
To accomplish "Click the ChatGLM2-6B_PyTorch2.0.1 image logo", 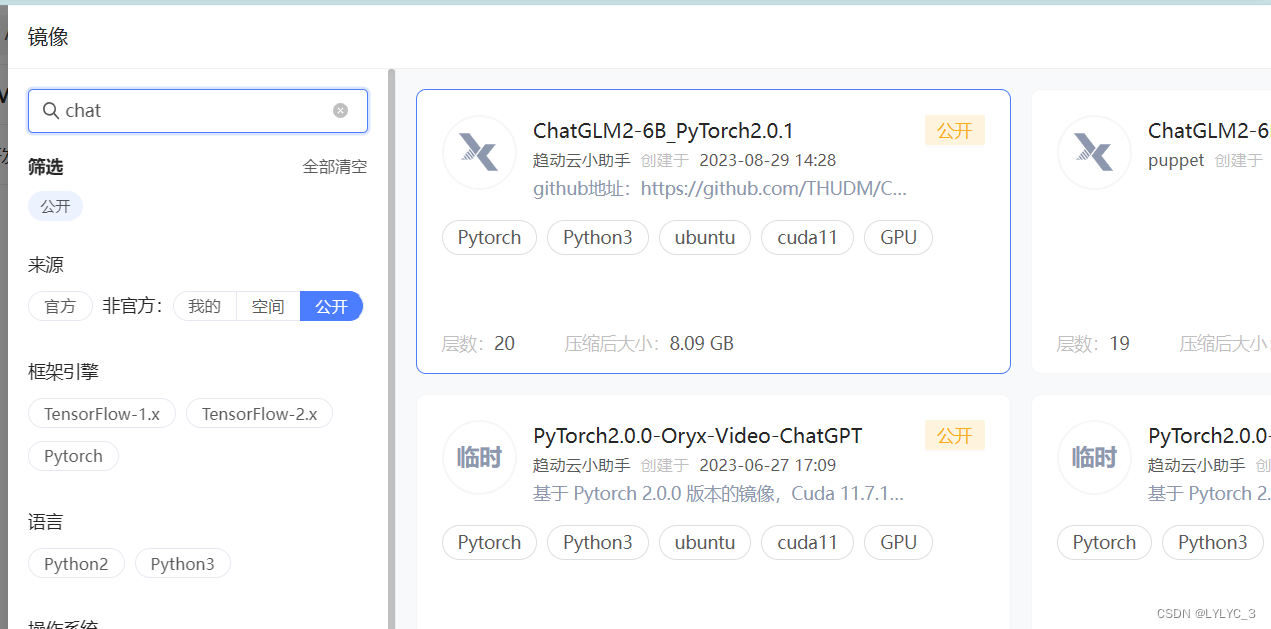I will coord(479,152).
